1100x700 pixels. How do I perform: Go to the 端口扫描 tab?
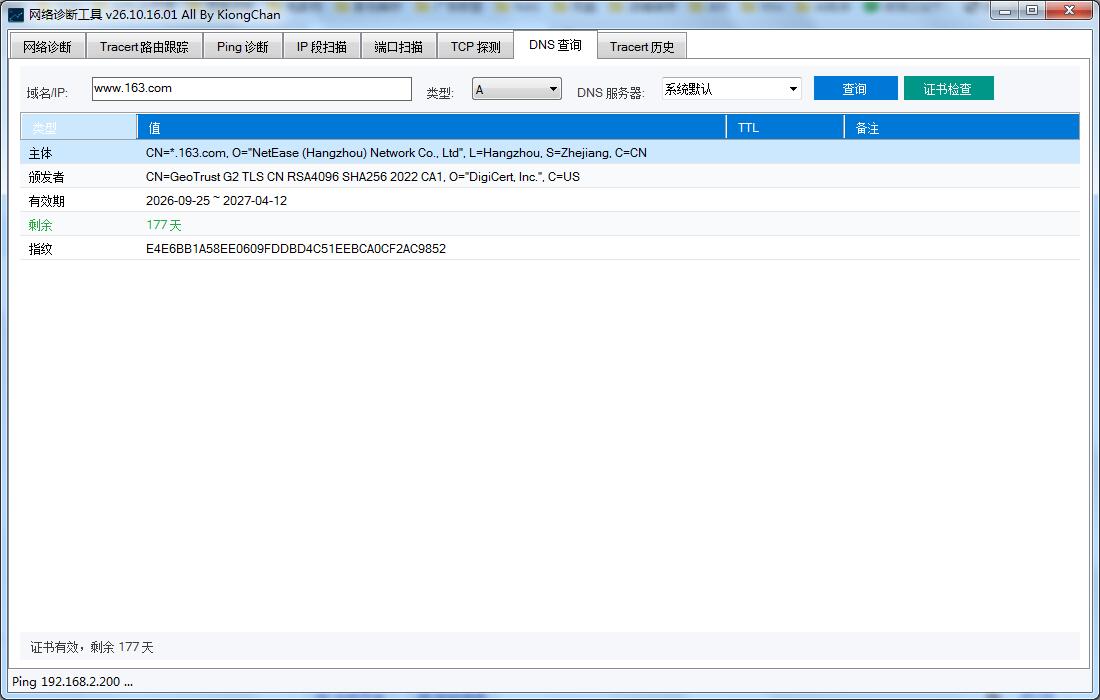point(398,46)
